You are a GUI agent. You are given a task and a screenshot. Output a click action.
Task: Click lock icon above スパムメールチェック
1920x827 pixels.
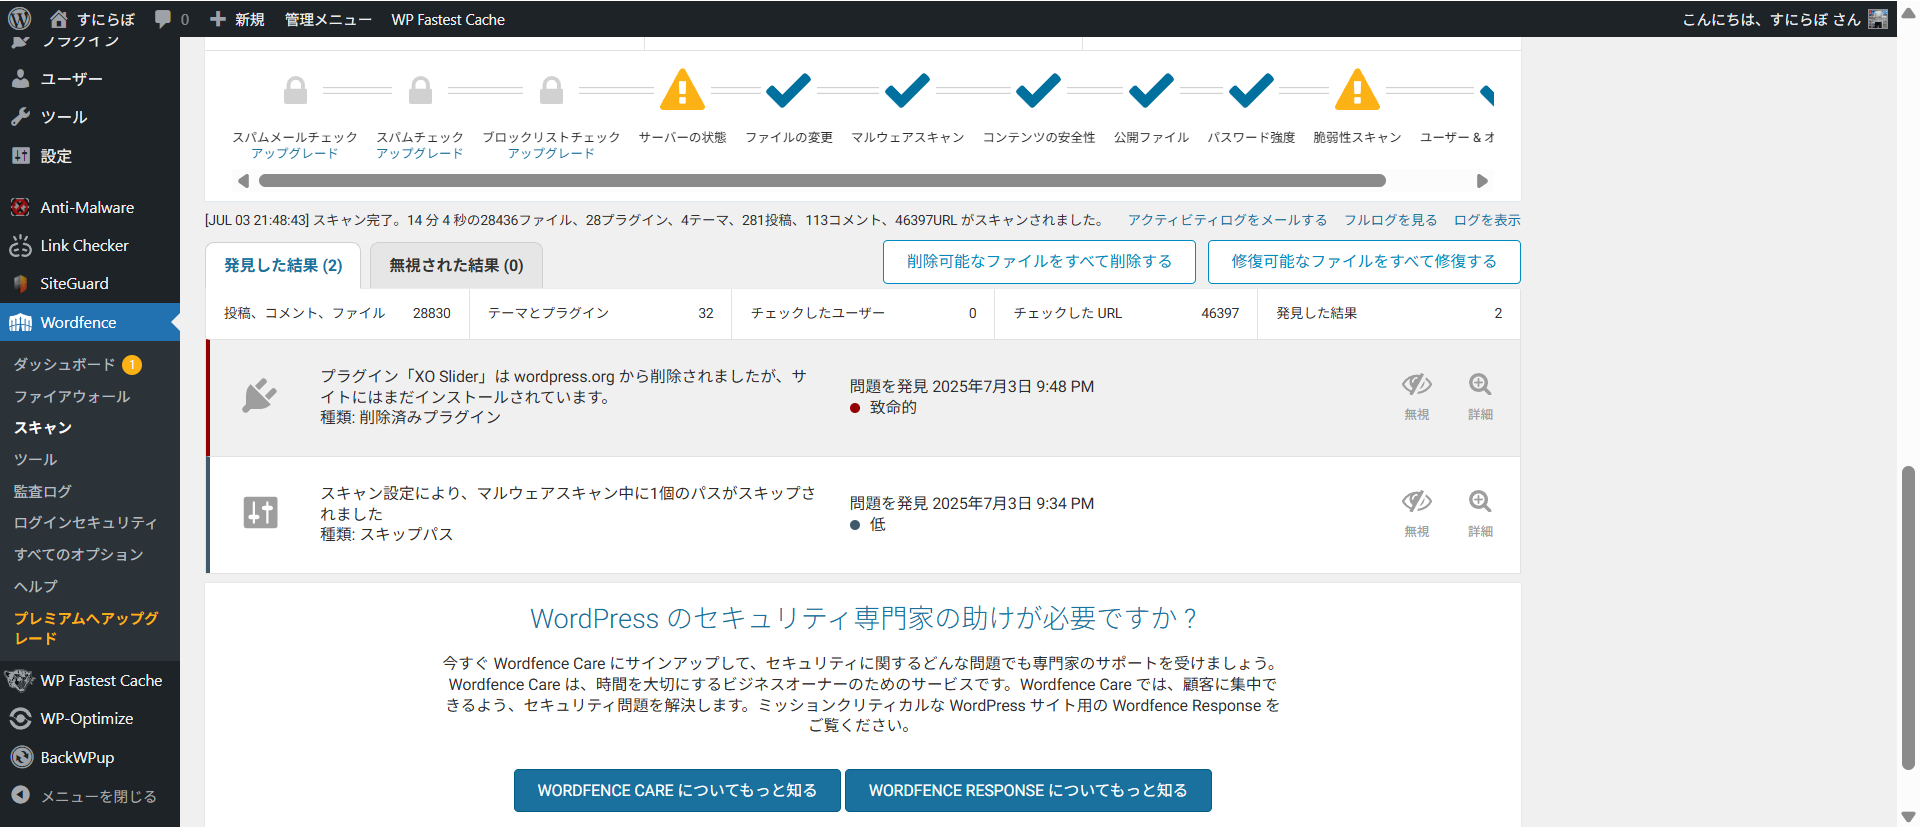tap(295, 90)
